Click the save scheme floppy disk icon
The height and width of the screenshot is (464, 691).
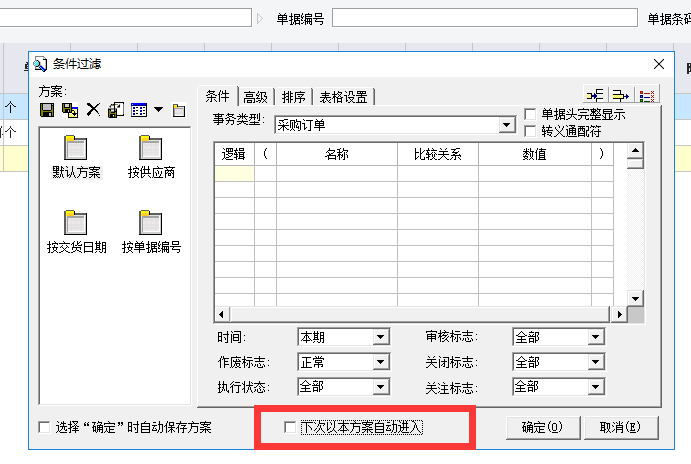(x=47, y=110)
